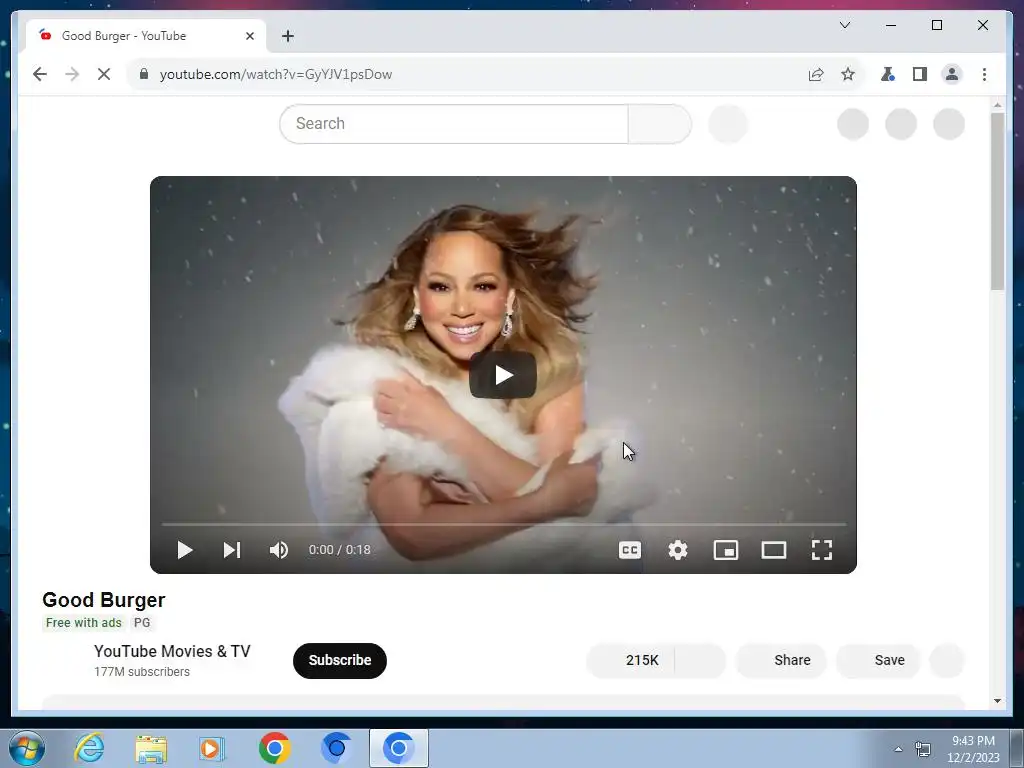Click the large center play button overlay
Image resolution: width=1024 pixels, height=768 pixels.
pos(503,375)
